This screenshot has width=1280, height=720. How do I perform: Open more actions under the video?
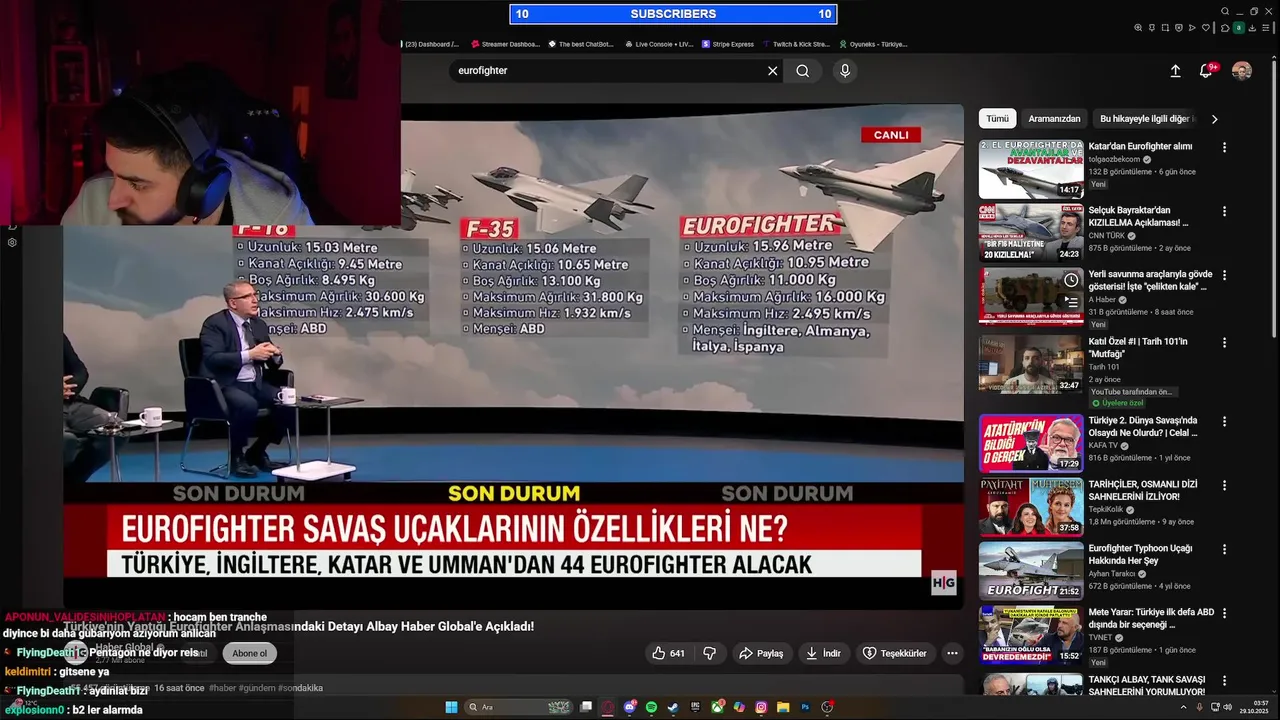[952, 653]
